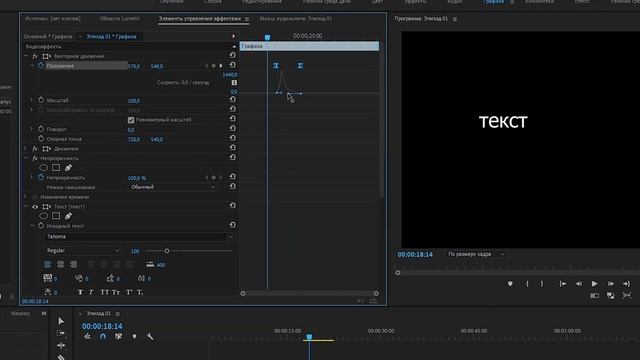Image resolution: width=640 pixels, height=360 pixels.
Task: Toggle animation stopwatch for Поворот
Action: click(41, 129)
